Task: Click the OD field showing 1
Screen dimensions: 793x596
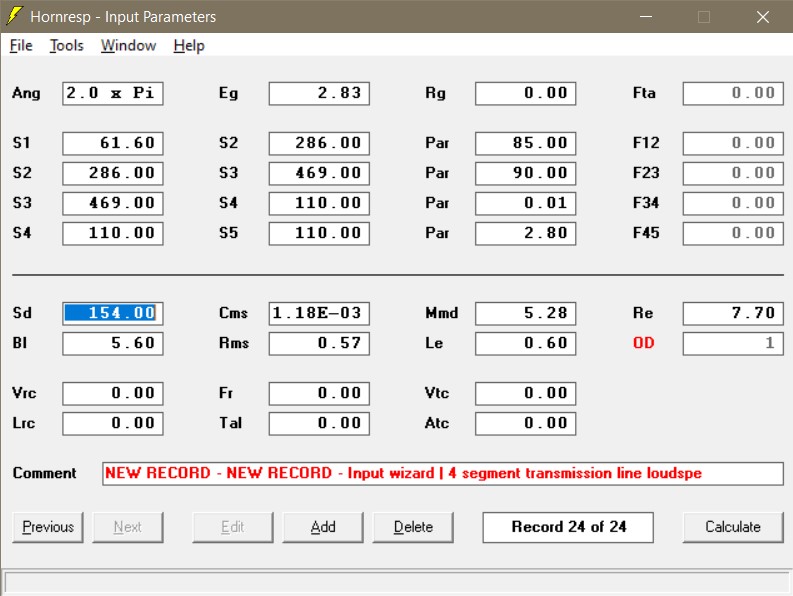Action: (733, 344)
